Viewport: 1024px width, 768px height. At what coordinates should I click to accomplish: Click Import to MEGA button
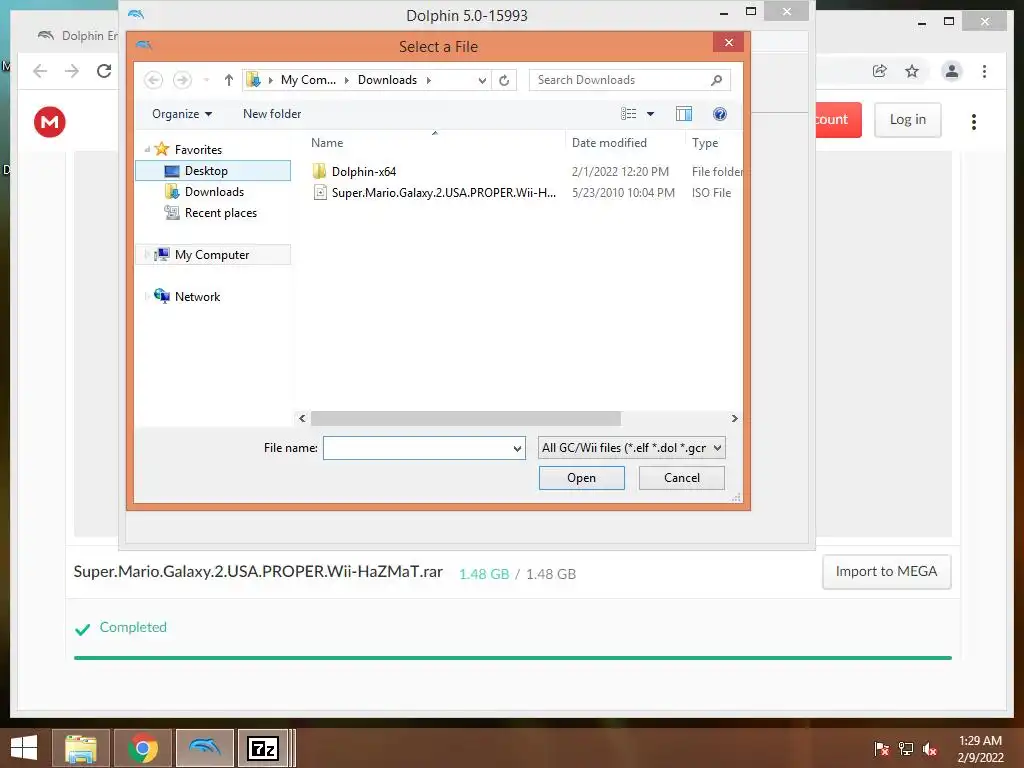886,571
